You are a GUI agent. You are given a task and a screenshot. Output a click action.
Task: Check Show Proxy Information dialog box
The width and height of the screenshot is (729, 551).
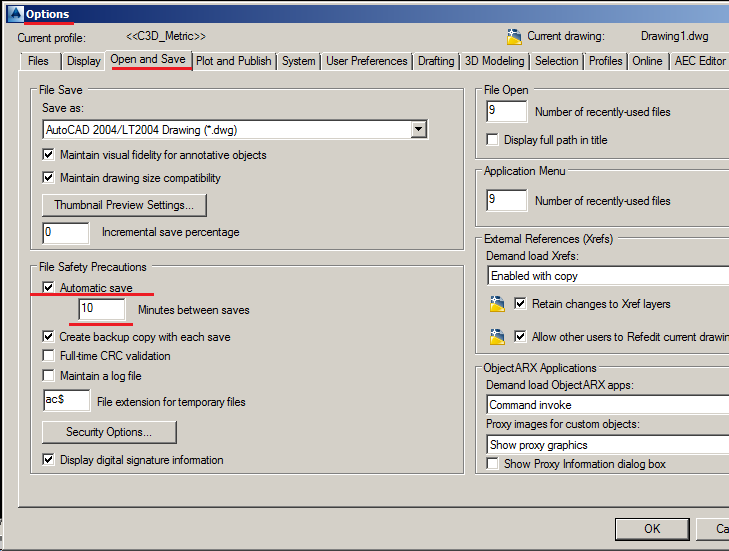click(x=492, y=464)
